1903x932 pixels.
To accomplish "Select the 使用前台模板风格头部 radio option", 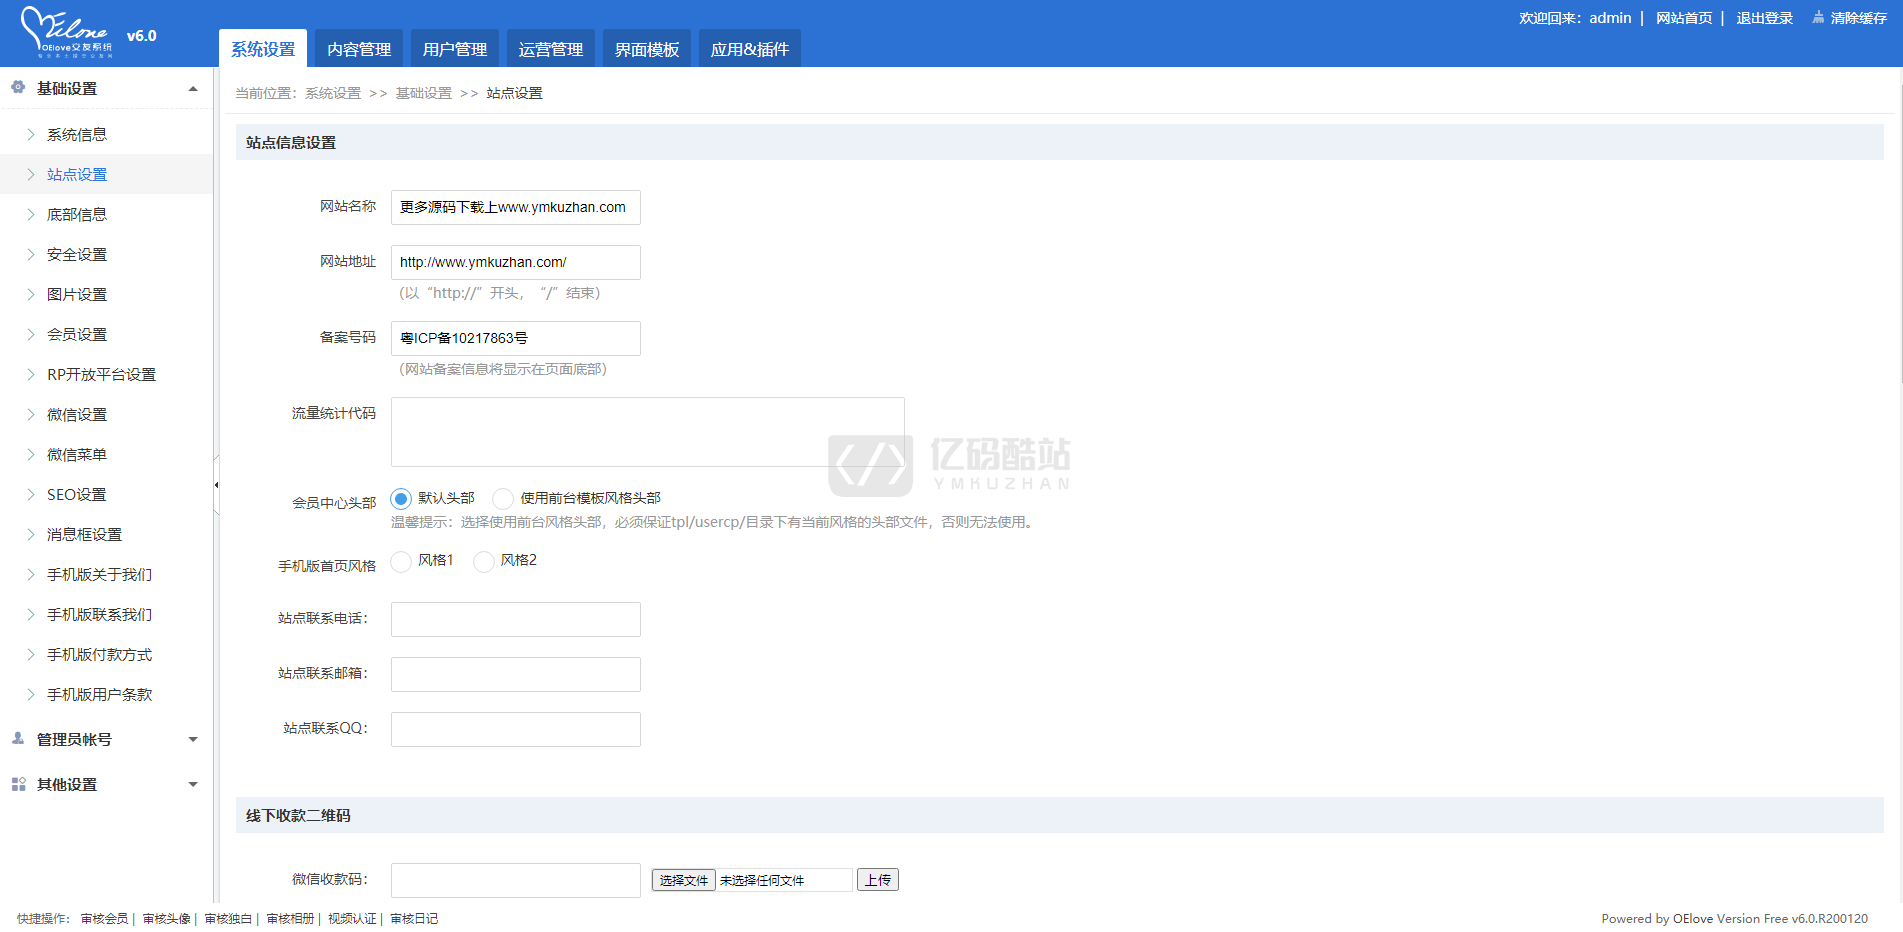I will pyautogui.click(x=503, y=498).
